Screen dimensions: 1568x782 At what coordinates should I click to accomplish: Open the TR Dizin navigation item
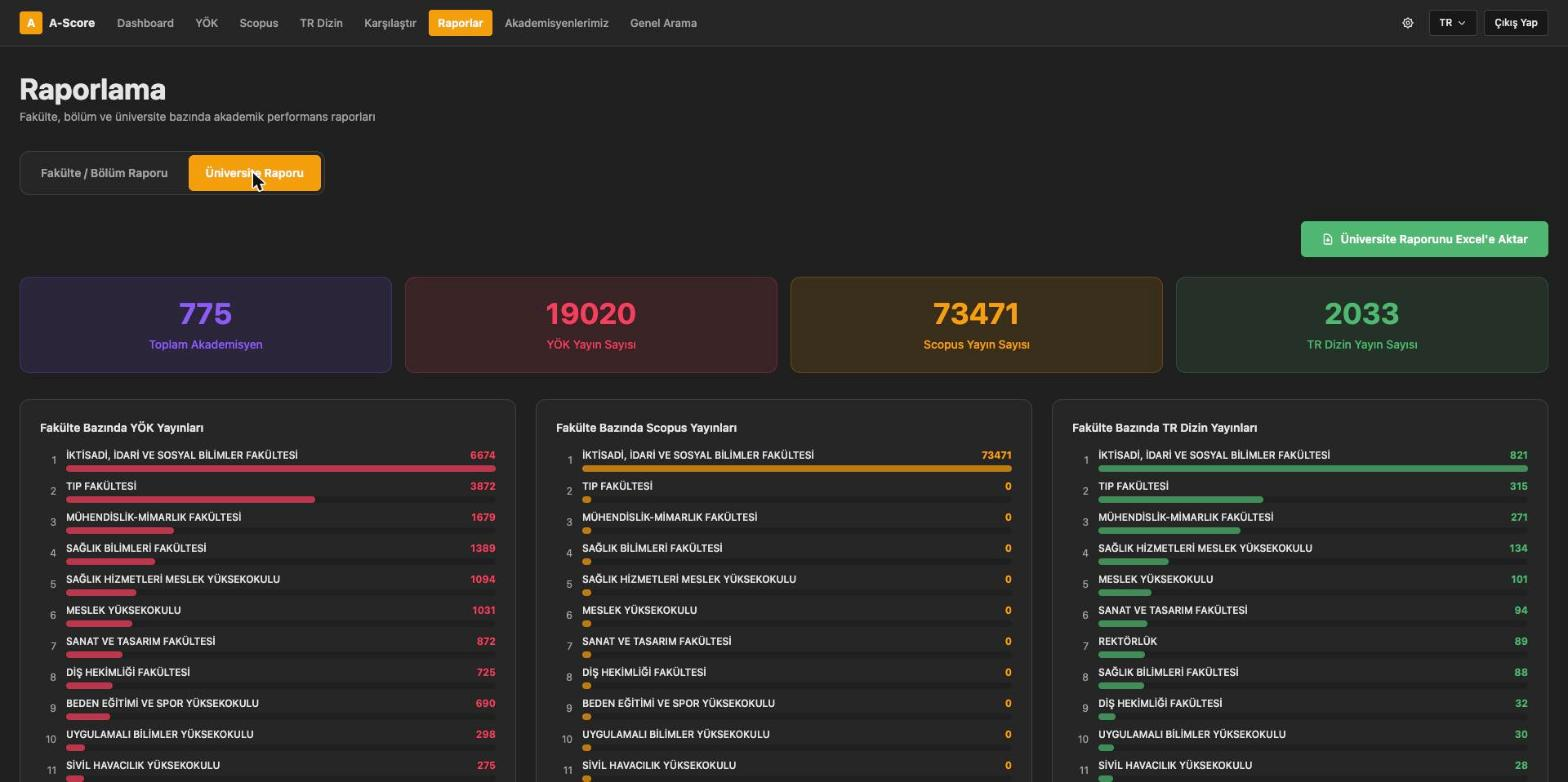(321, 23)
